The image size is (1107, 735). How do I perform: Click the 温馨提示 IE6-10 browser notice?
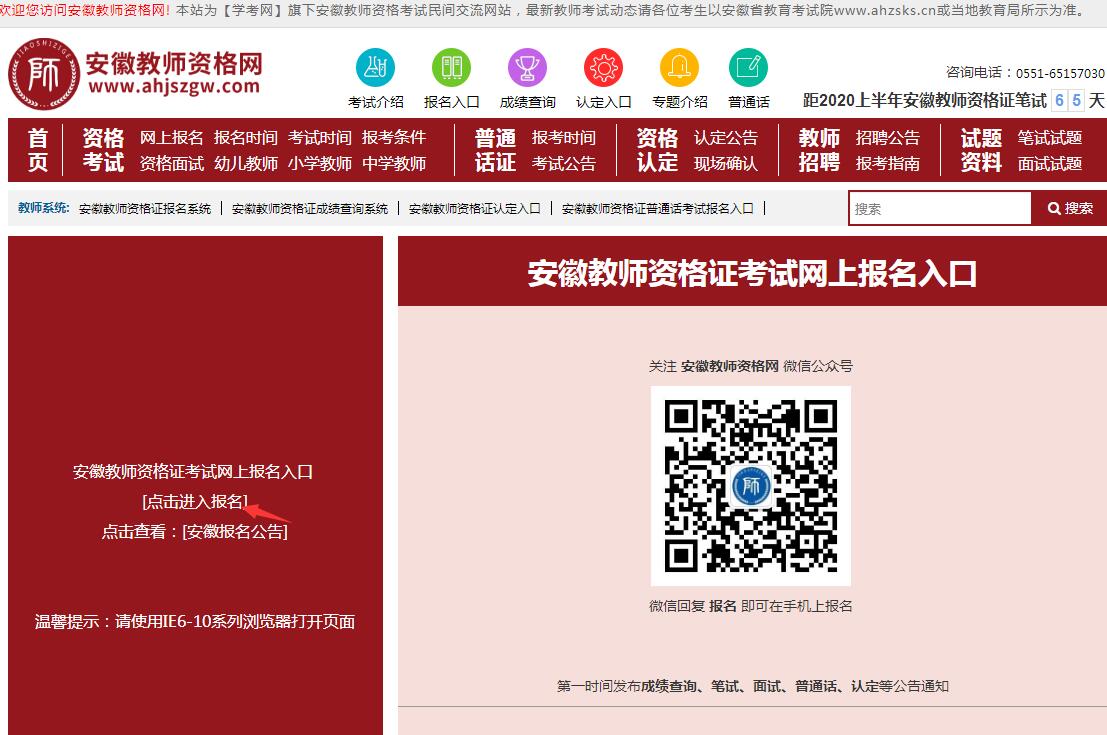pos(195,621)
